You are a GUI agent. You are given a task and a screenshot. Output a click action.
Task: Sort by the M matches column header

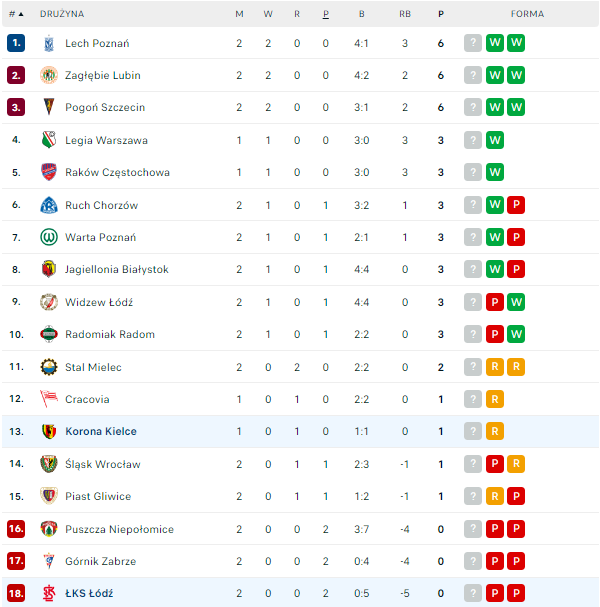(x=239, y=14)
